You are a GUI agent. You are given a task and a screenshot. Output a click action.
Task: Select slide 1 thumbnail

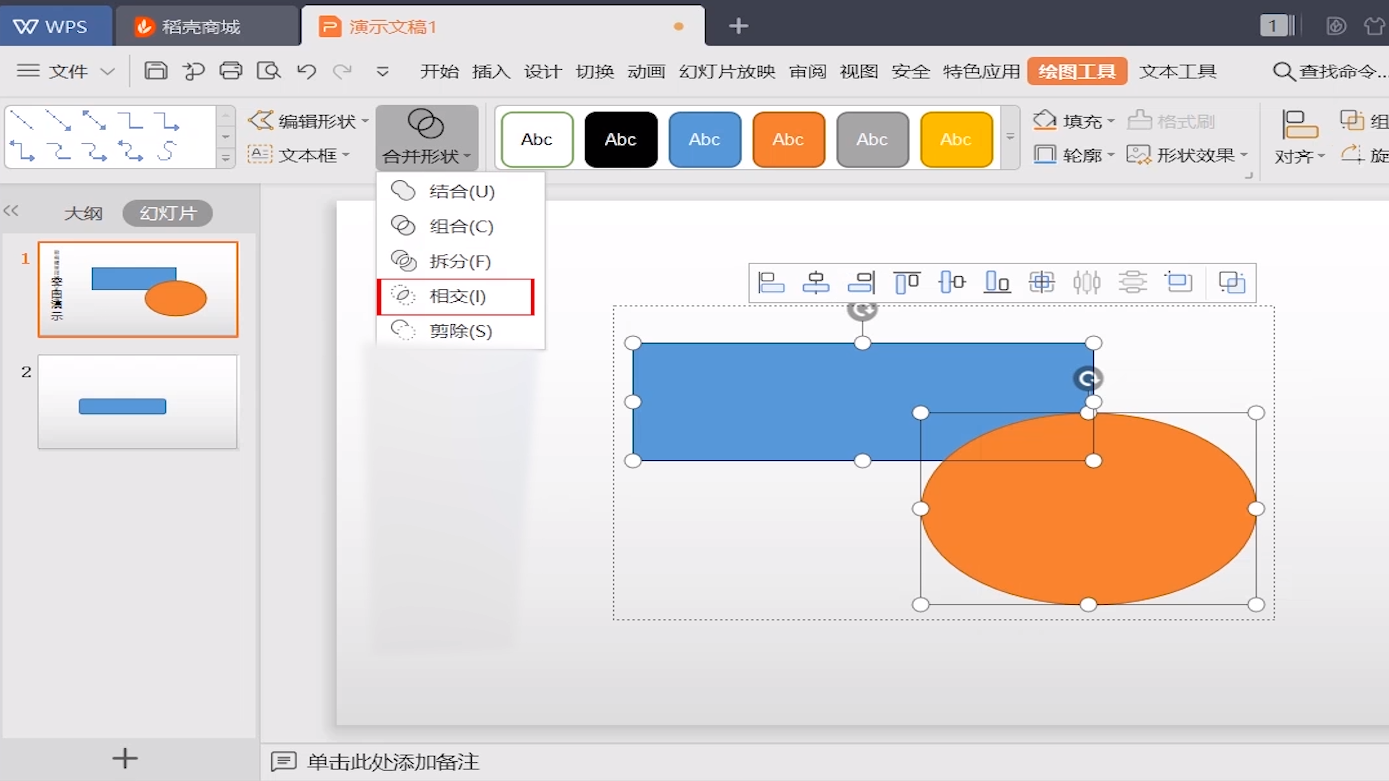(x=138, y=289)
